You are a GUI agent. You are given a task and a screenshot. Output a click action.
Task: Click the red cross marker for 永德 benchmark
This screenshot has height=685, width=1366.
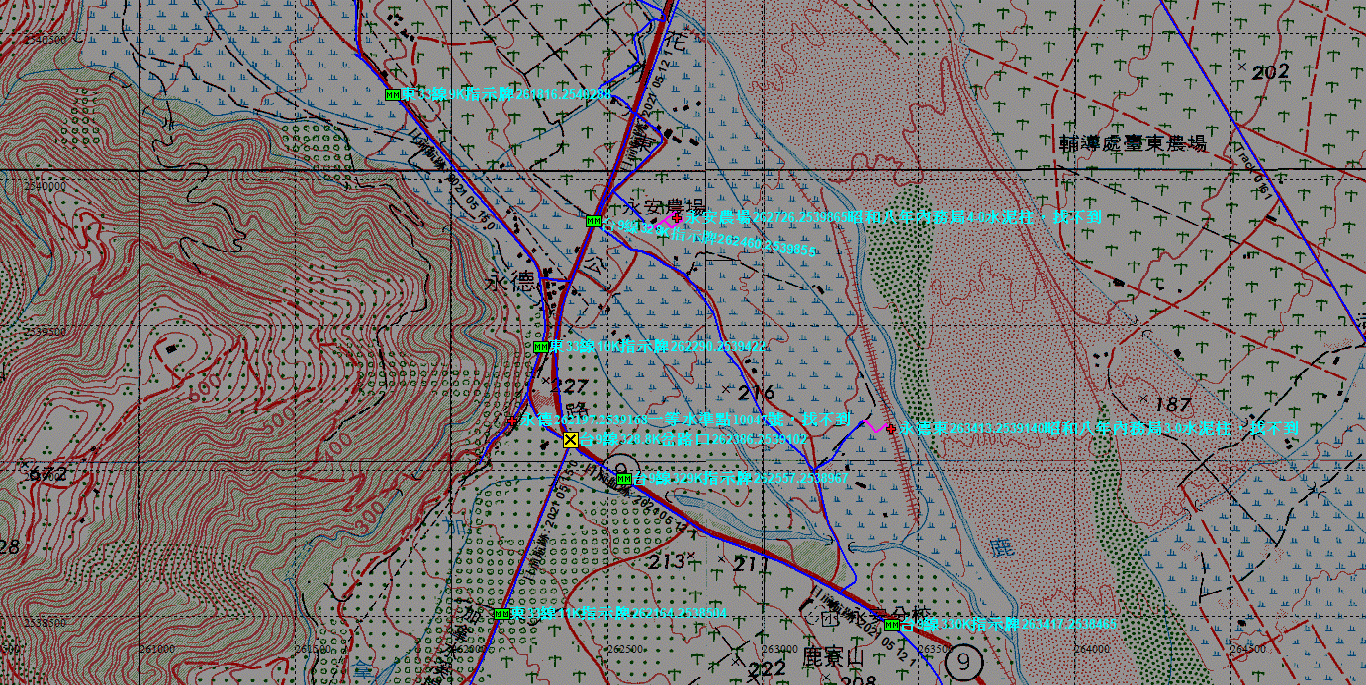coord(513,421)
